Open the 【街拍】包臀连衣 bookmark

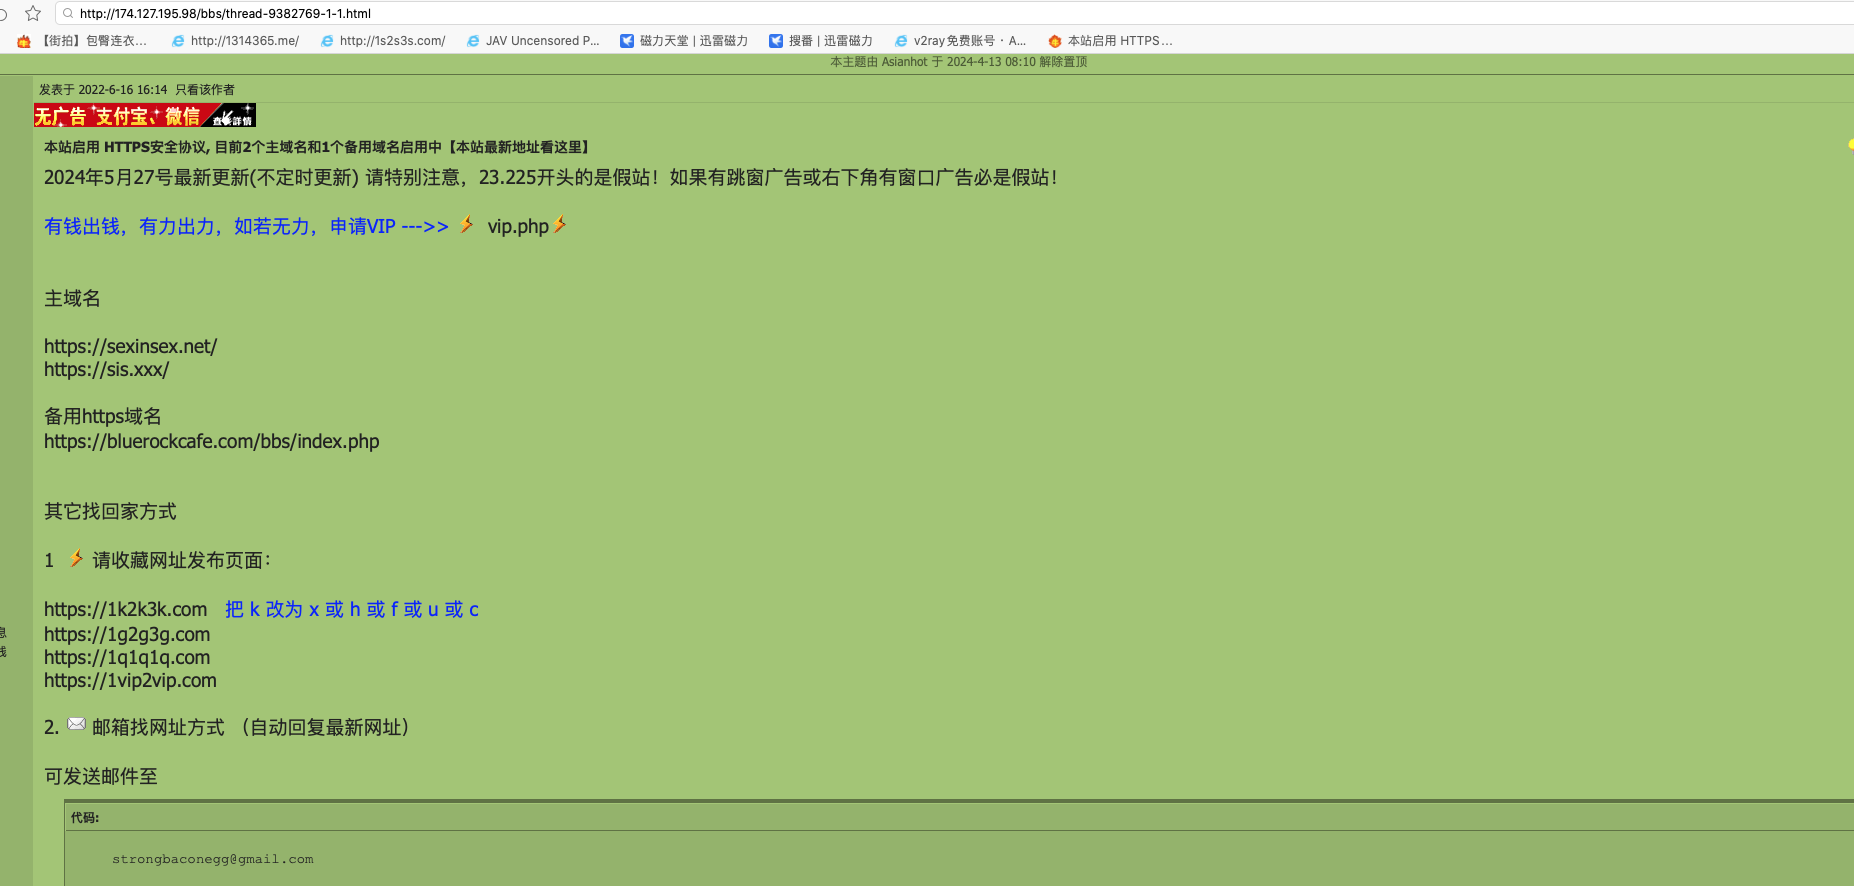click(83, 41)
